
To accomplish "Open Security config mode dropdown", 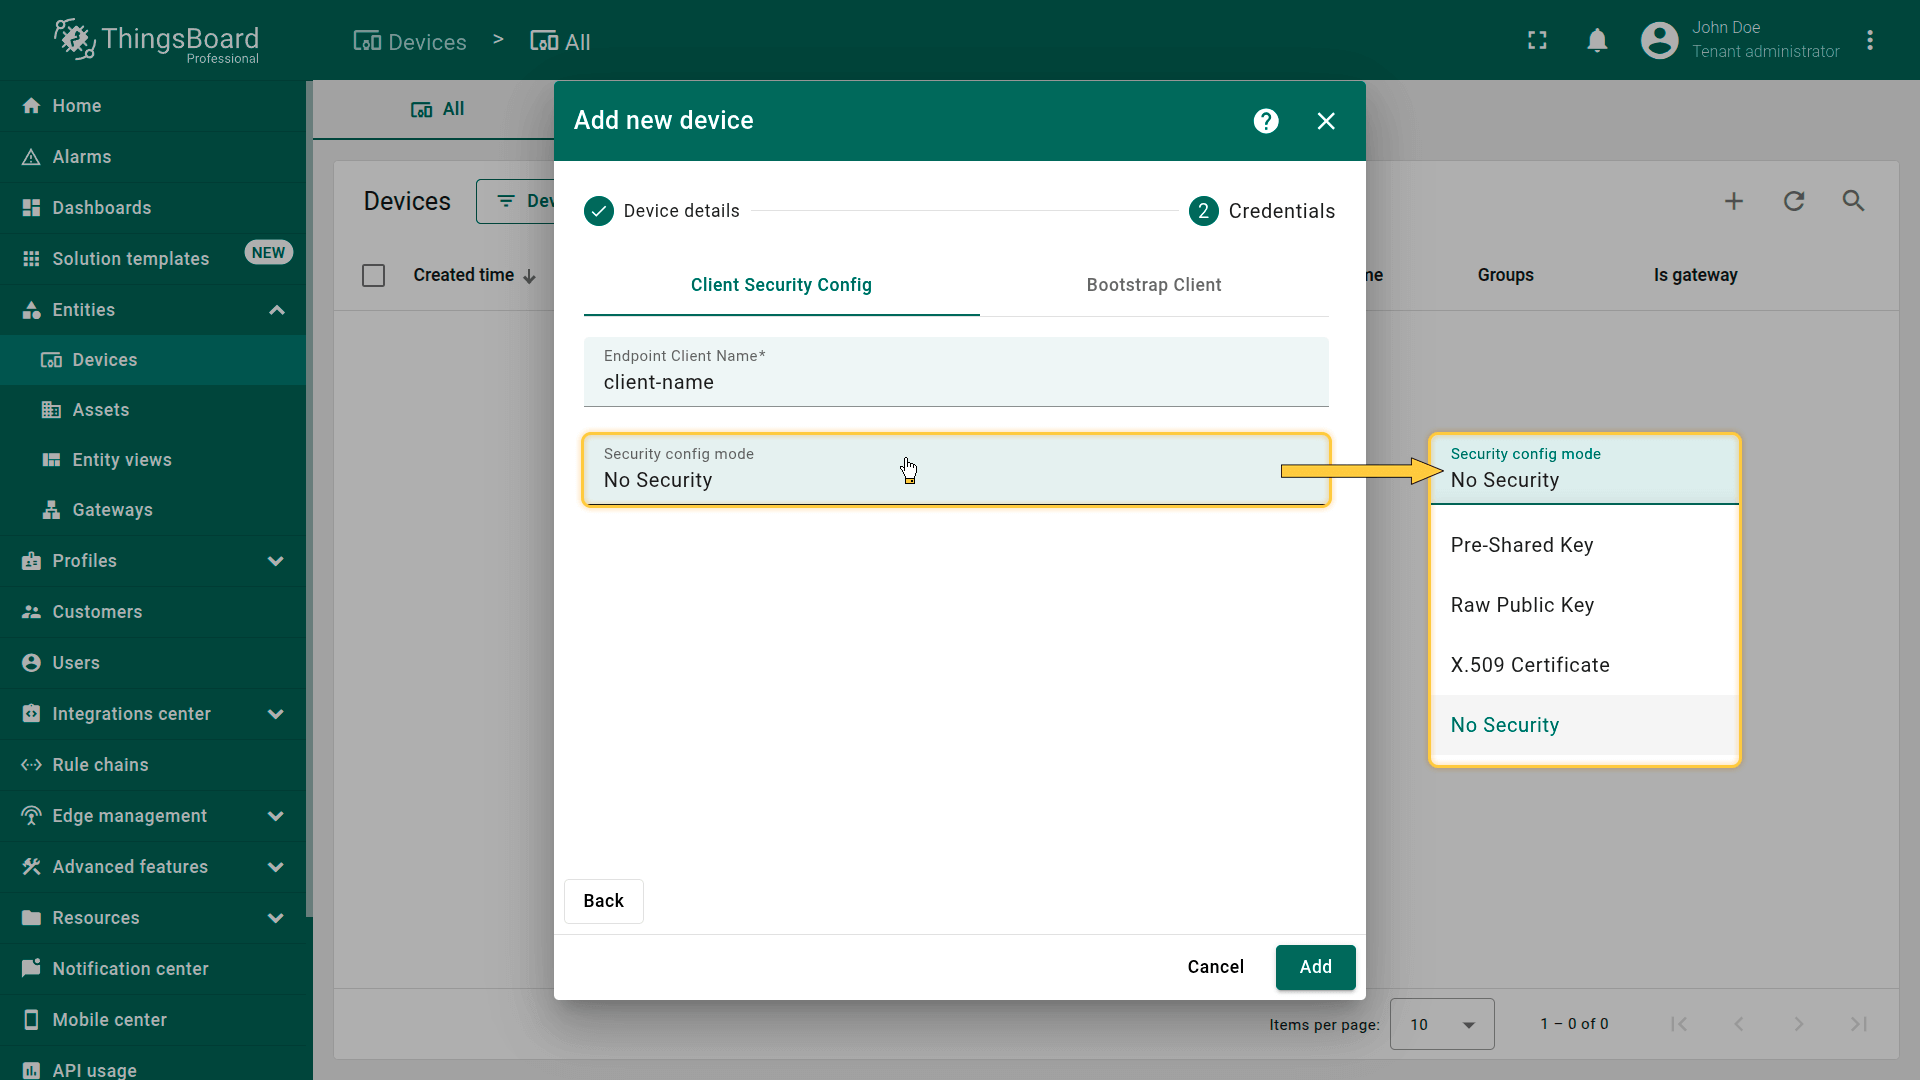I will coord(956,470).
